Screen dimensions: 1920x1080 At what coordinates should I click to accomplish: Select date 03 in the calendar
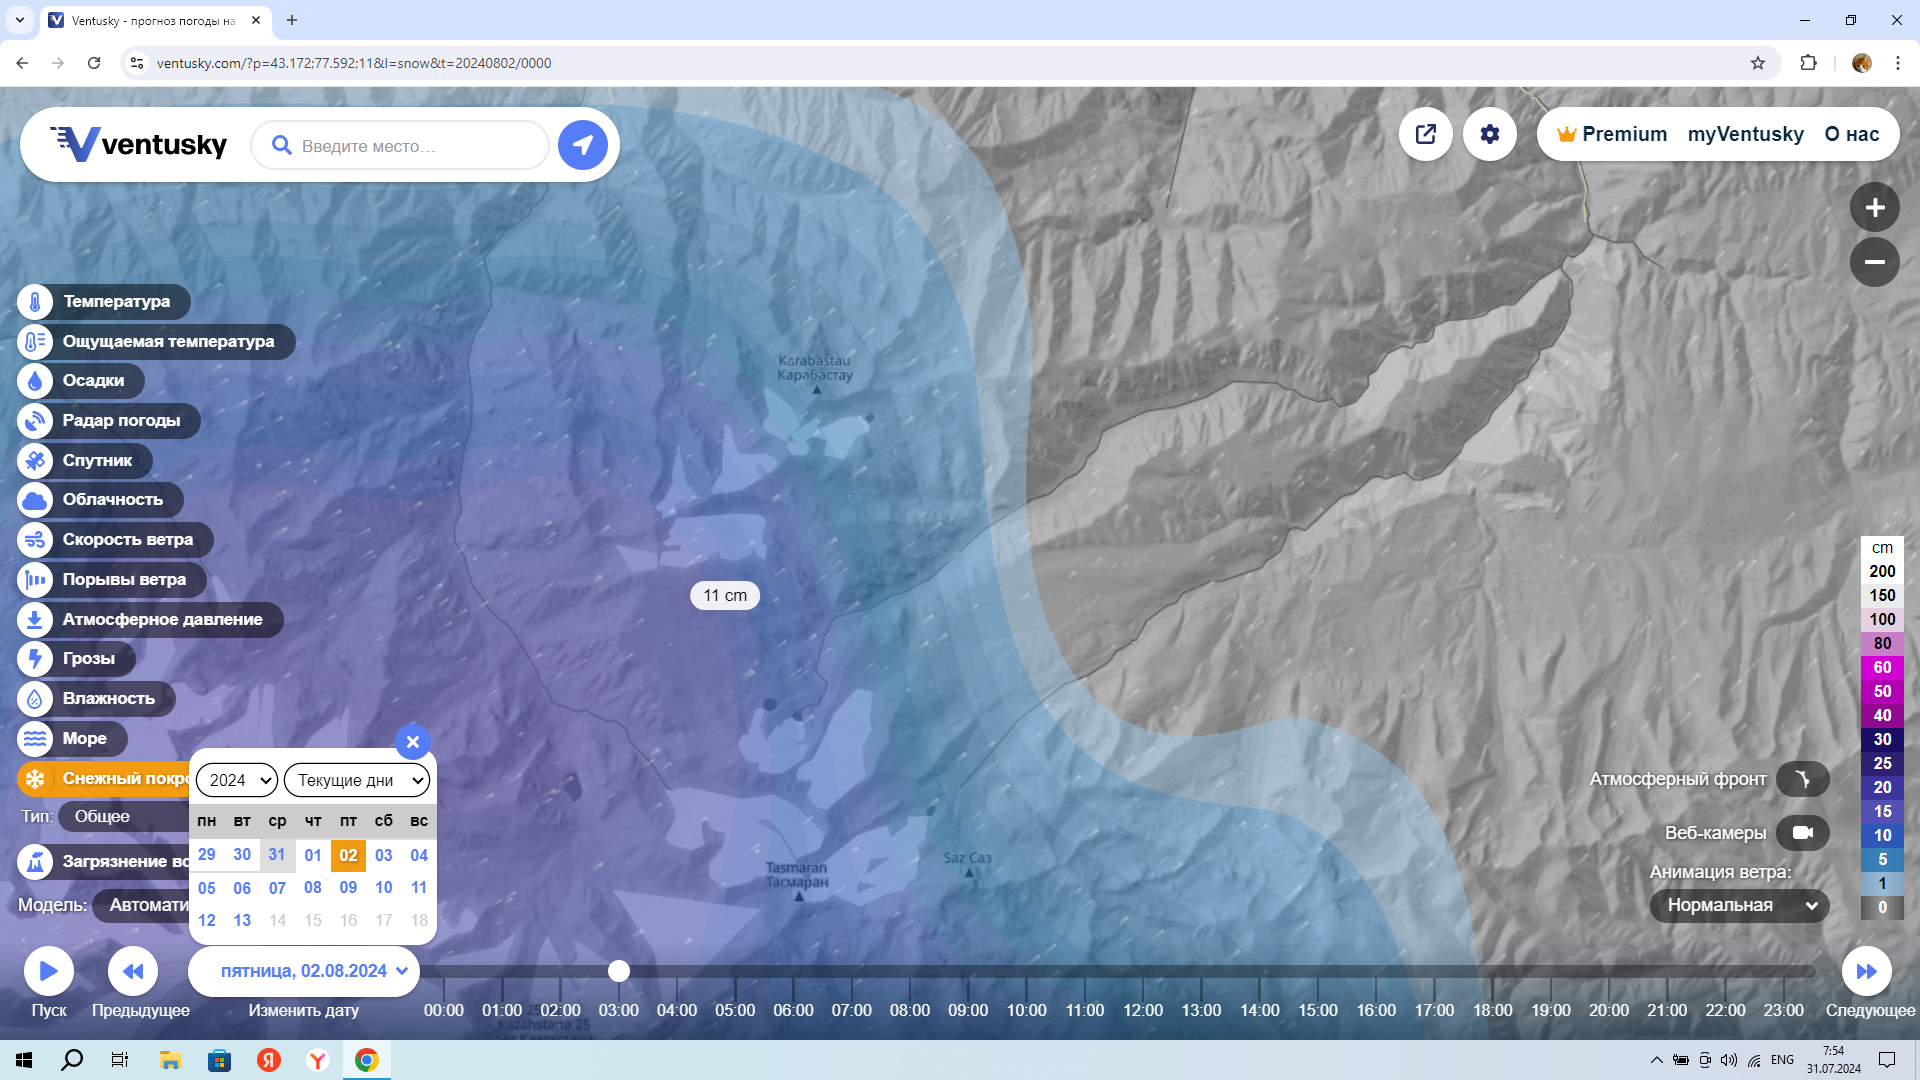pos(384,855)
